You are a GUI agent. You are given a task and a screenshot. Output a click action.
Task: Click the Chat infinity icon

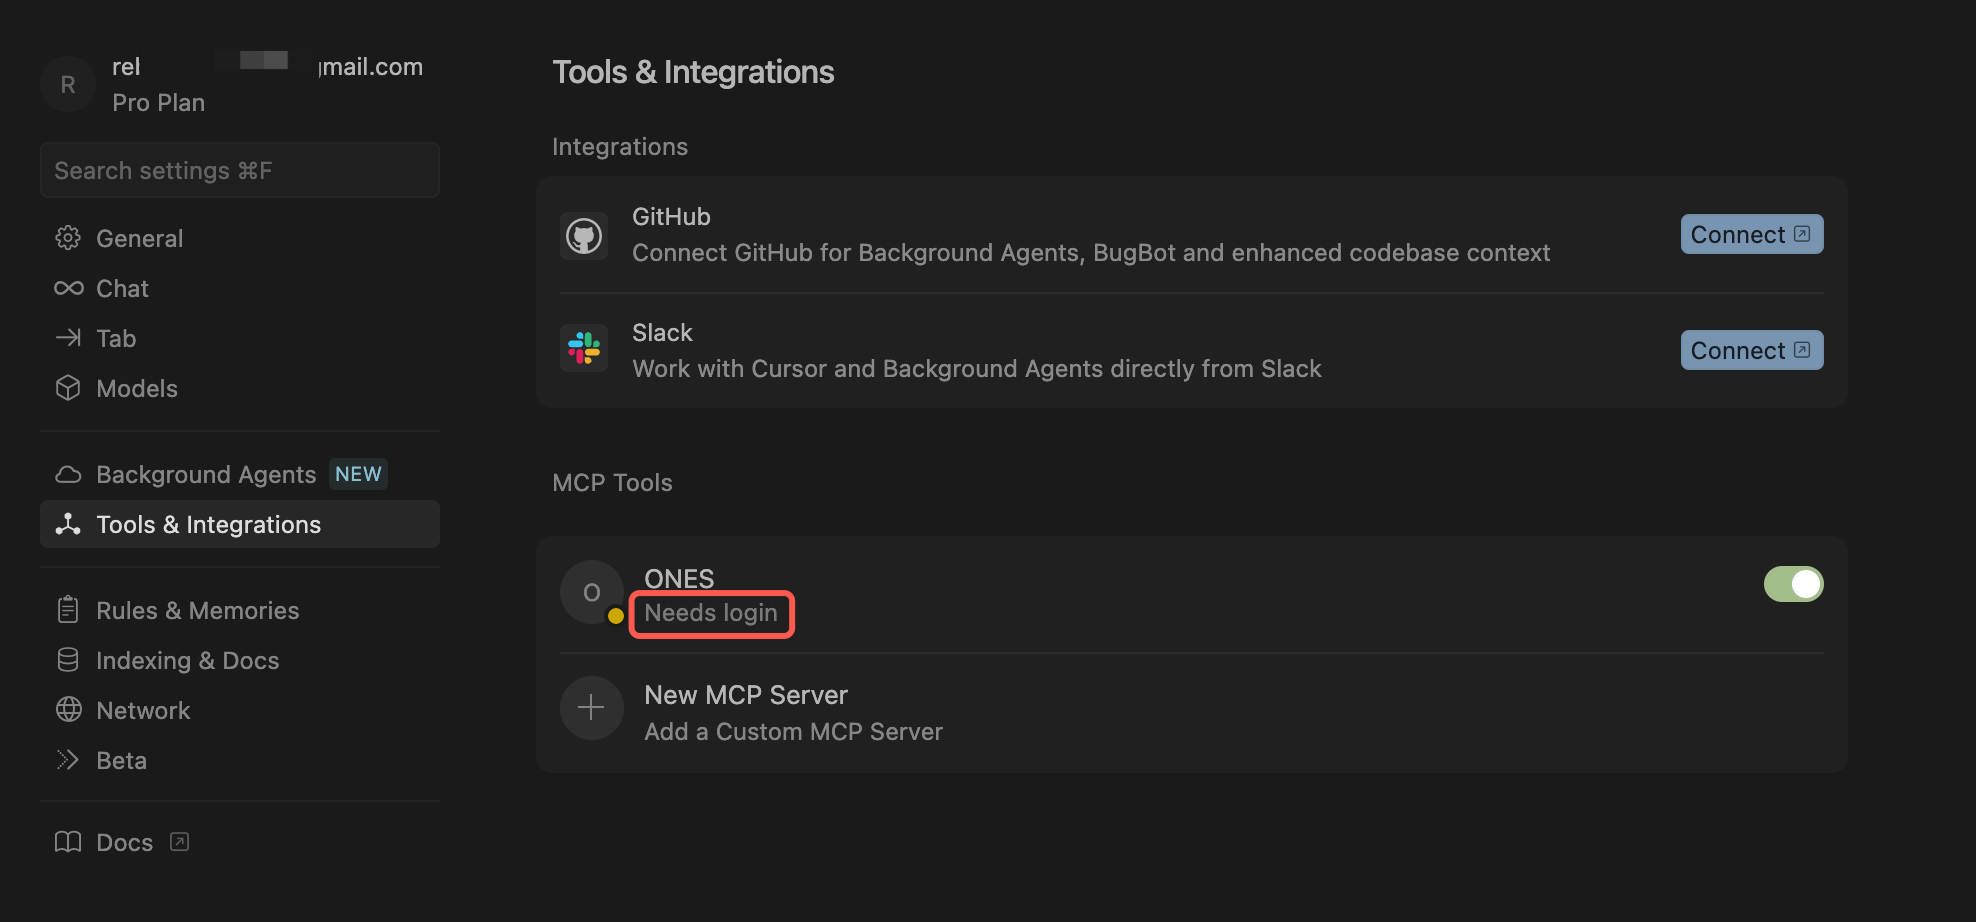tap(68, 288)
